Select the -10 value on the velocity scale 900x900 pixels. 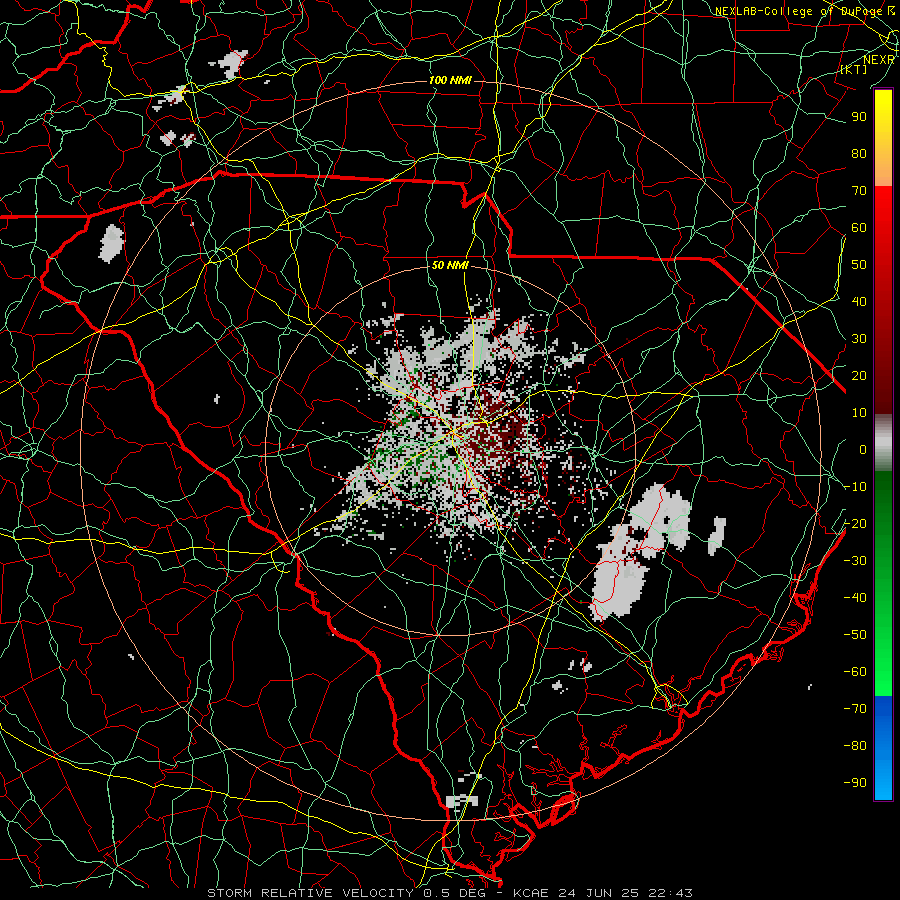(x=855, y=487)
